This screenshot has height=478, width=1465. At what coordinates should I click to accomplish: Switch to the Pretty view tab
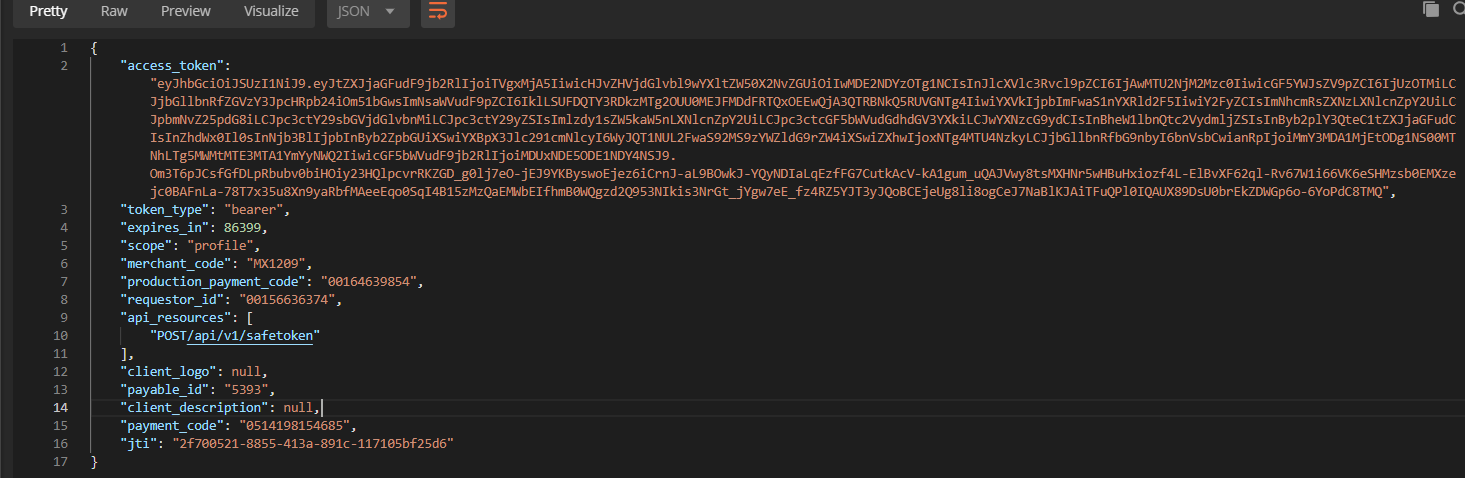(x=48, y=11)
